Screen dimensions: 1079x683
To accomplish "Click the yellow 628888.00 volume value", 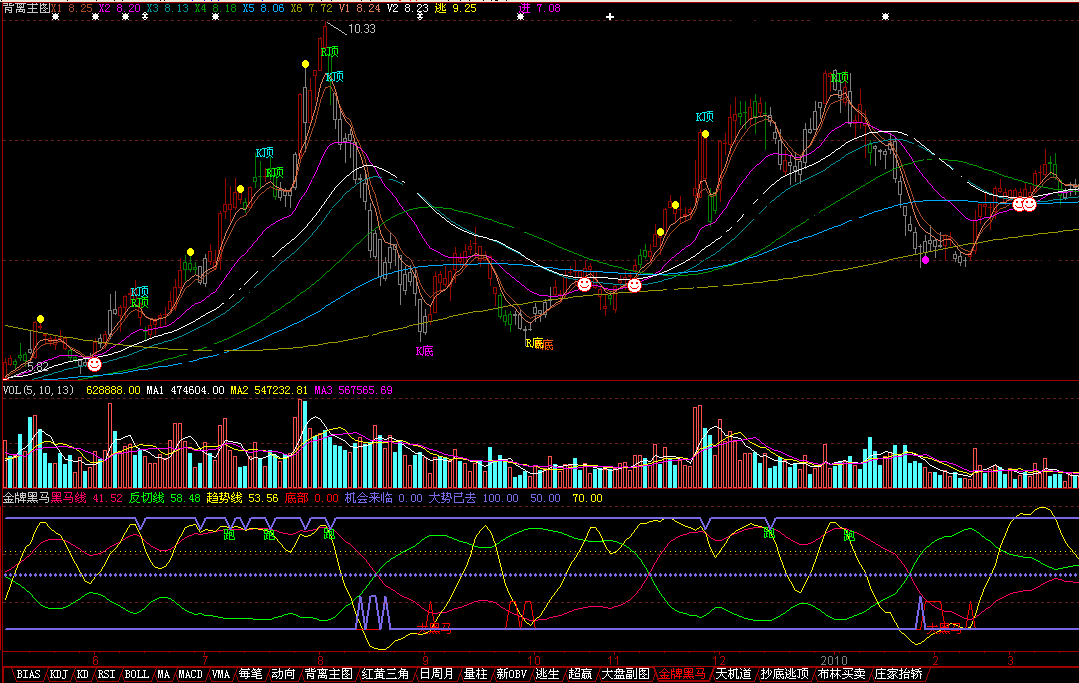I will 113,390.
